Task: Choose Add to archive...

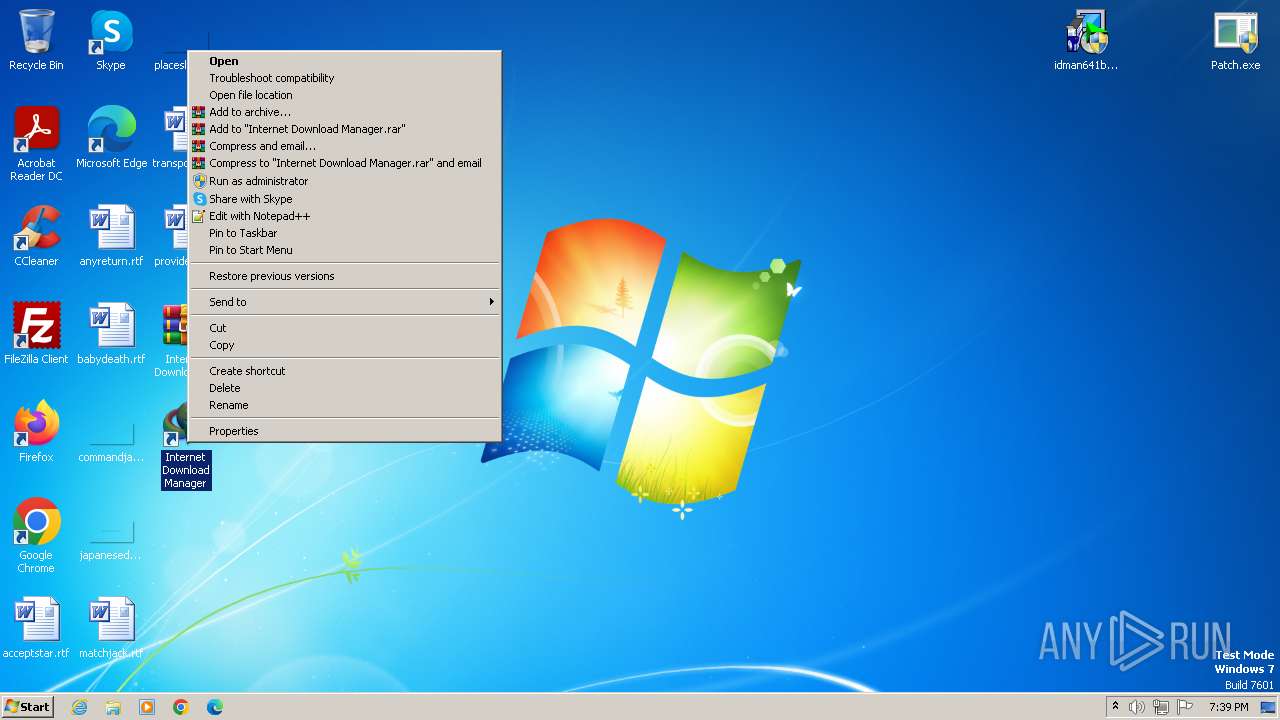Action: coord(344,112)
